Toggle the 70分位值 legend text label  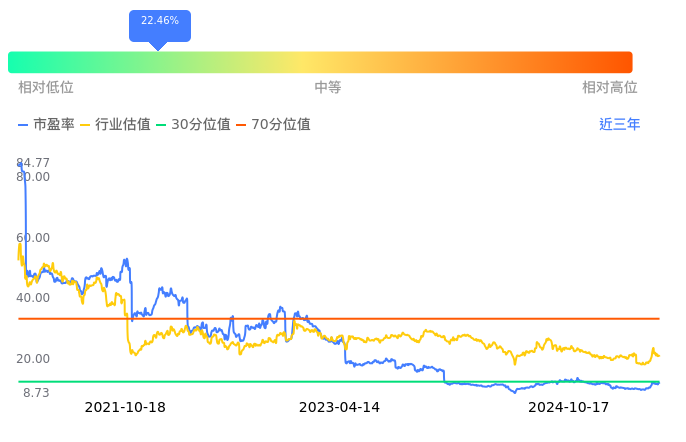[x=281, y=125]
